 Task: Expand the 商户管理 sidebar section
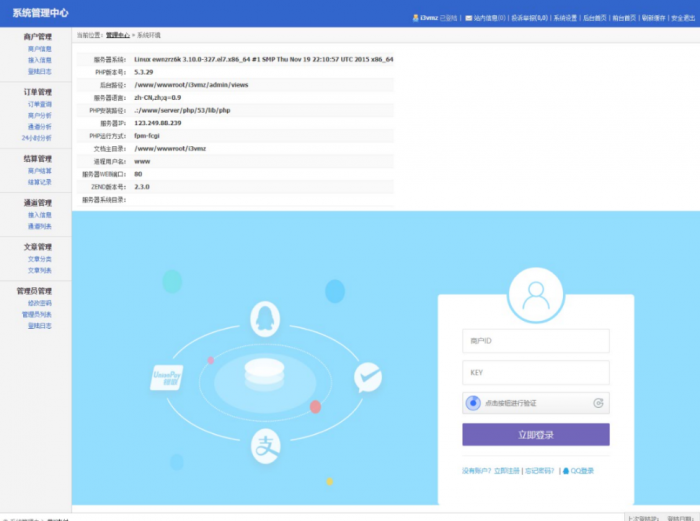tap(38, 37)
